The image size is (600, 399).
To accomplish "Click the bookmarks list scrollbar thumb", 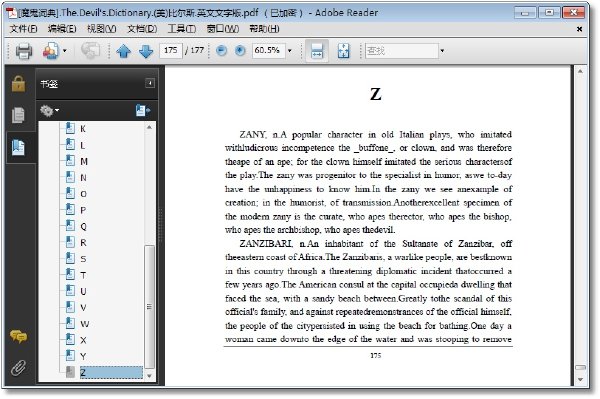I will coord(149,306).
